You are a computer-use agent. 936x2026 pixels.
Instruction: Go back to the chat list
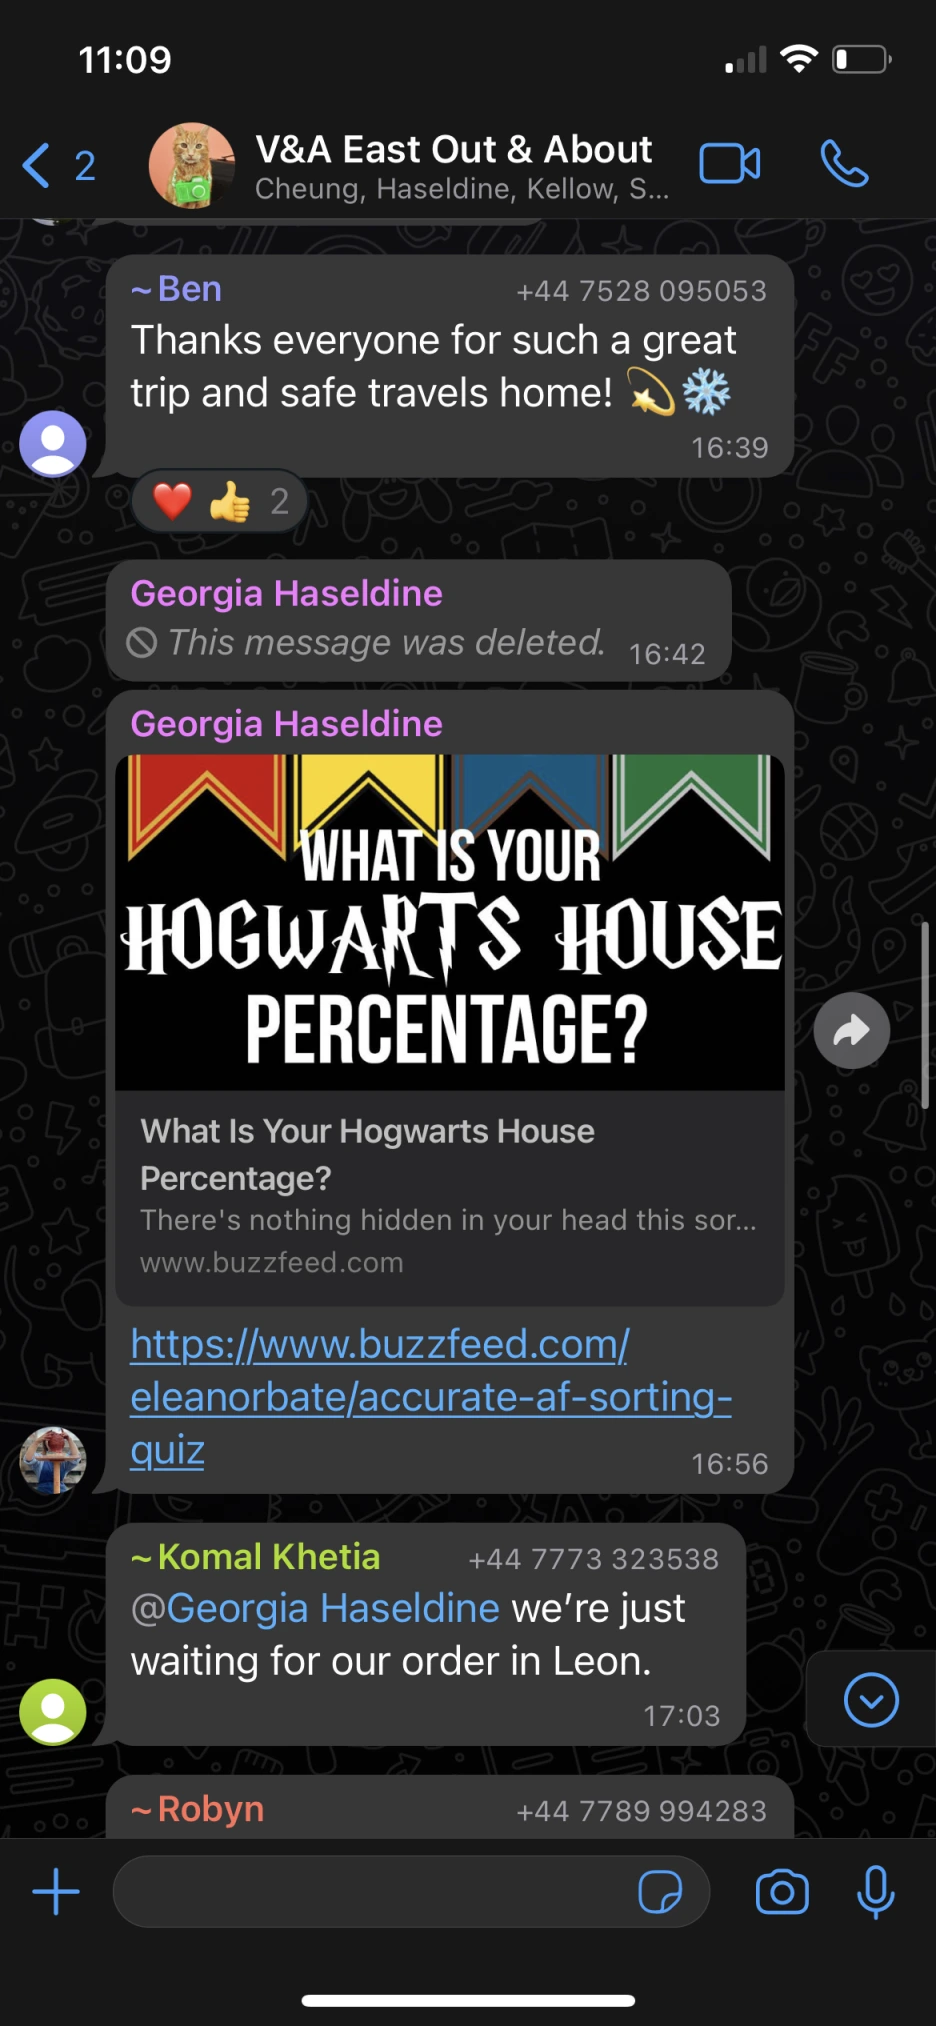(x=58, y=165)
